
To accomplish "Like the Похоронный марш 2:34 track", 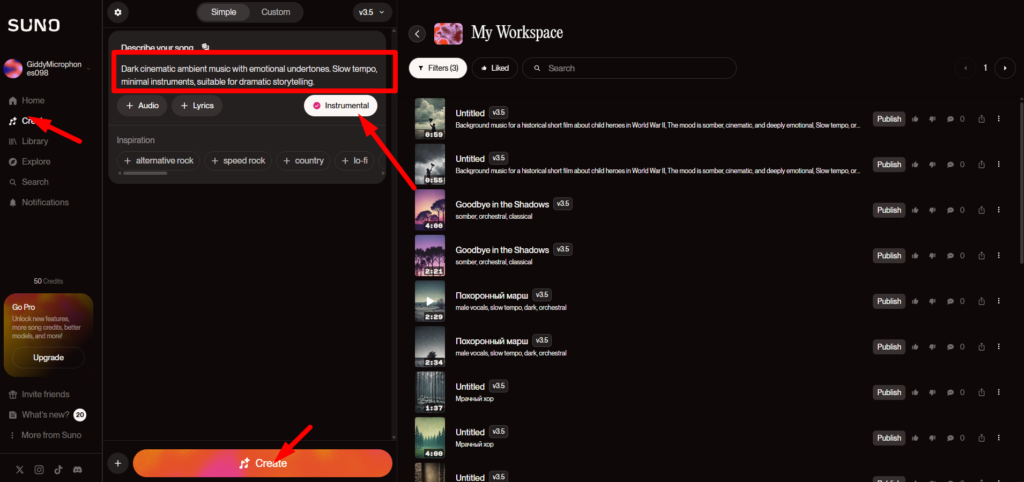I will coord(915,347).
